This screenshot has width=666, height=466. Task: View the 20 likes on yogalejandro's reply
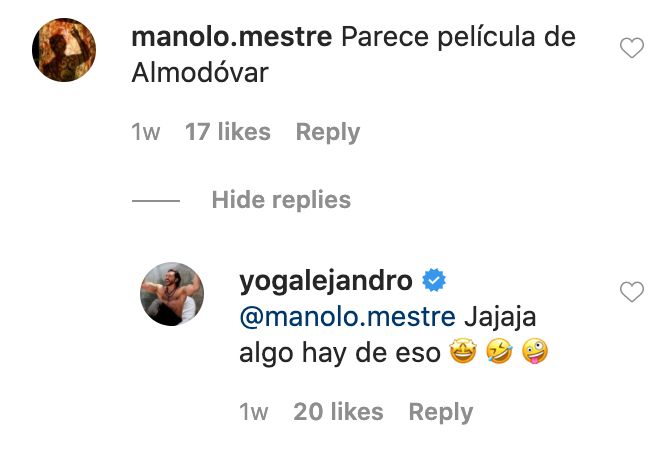coord(338,412)
